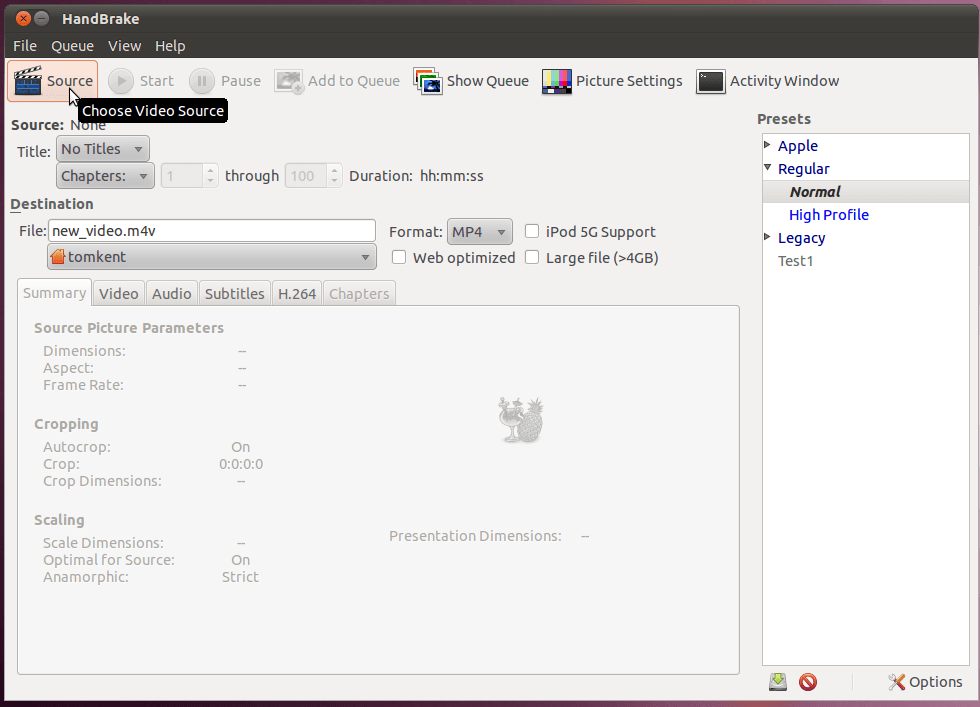Open the Format dropdown
The height and width of the screenshot is (707, 980).
click(479, 231)
